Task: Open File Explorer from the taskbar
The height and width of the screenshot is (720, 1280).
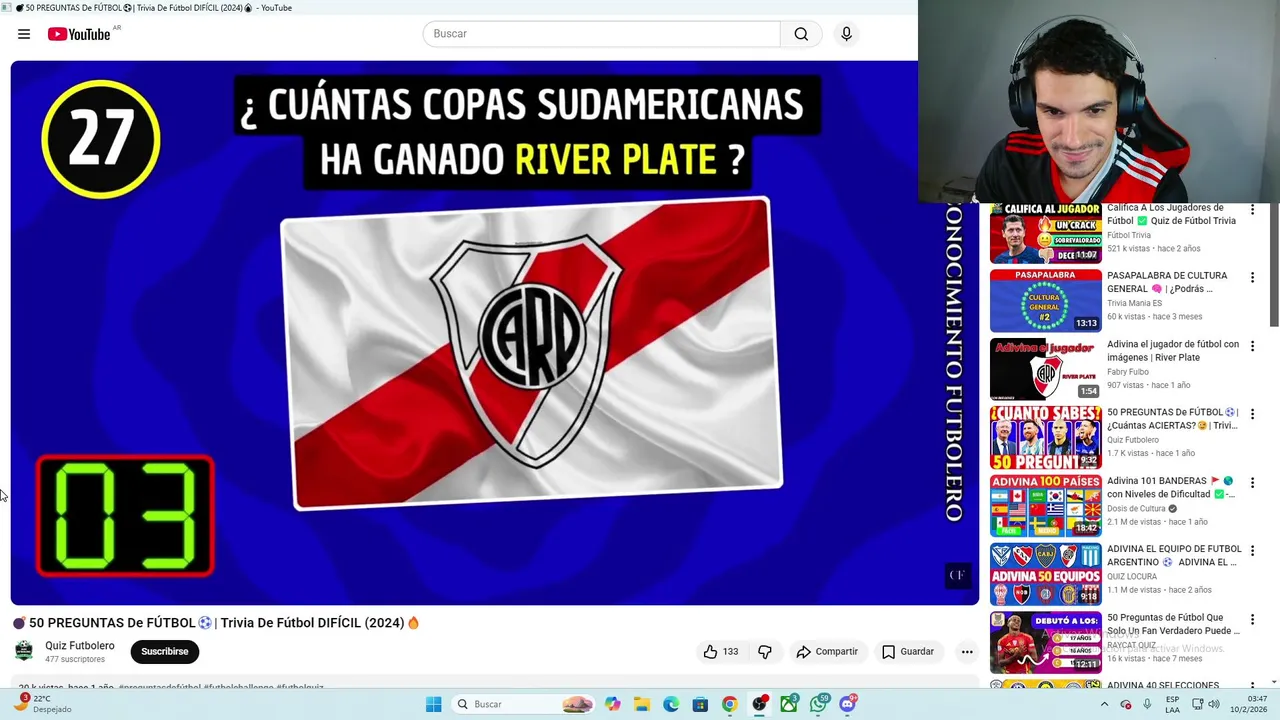Action: click(642, 705)
